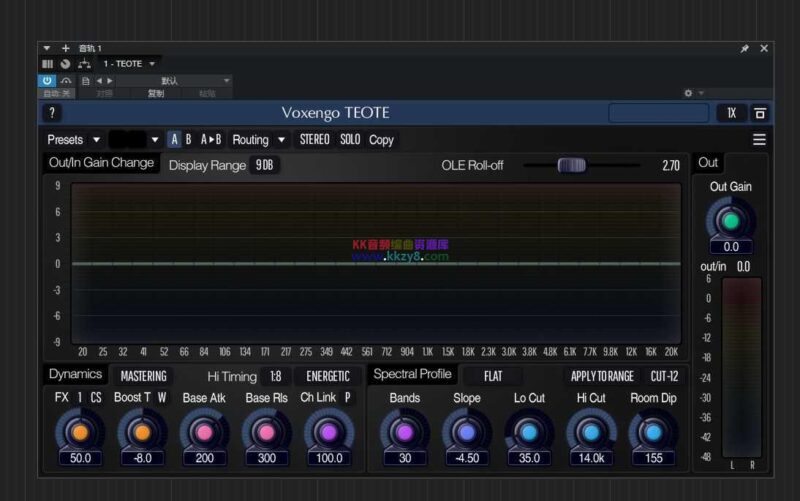Click the orange Boost T knob
Viewport: 800px width, 501px height.
[x=142, y=433]
